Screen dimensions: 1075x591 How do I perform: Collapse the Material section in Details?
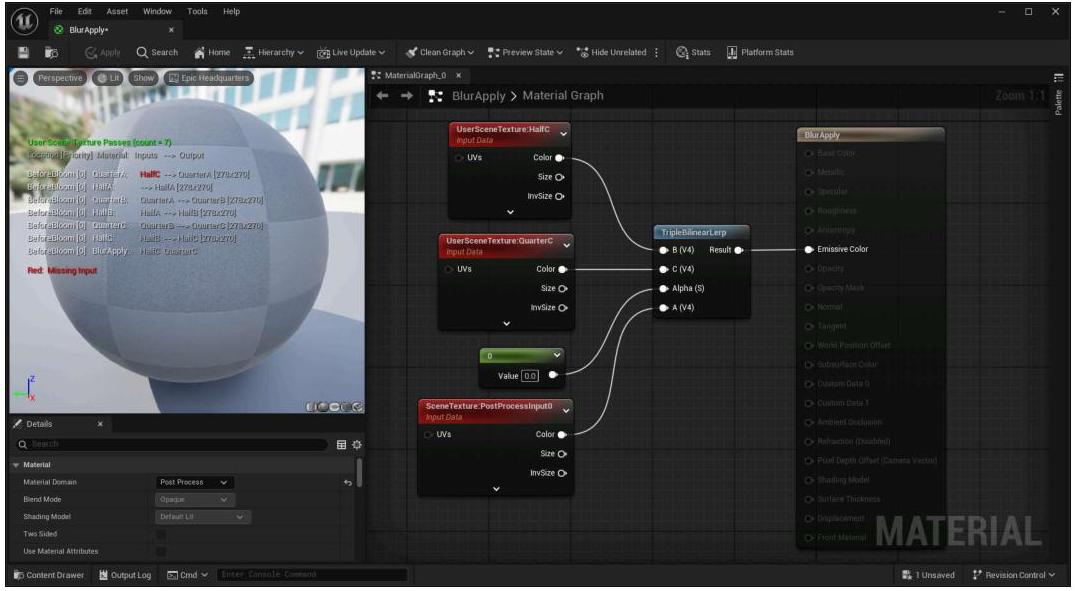coord(17,464)
